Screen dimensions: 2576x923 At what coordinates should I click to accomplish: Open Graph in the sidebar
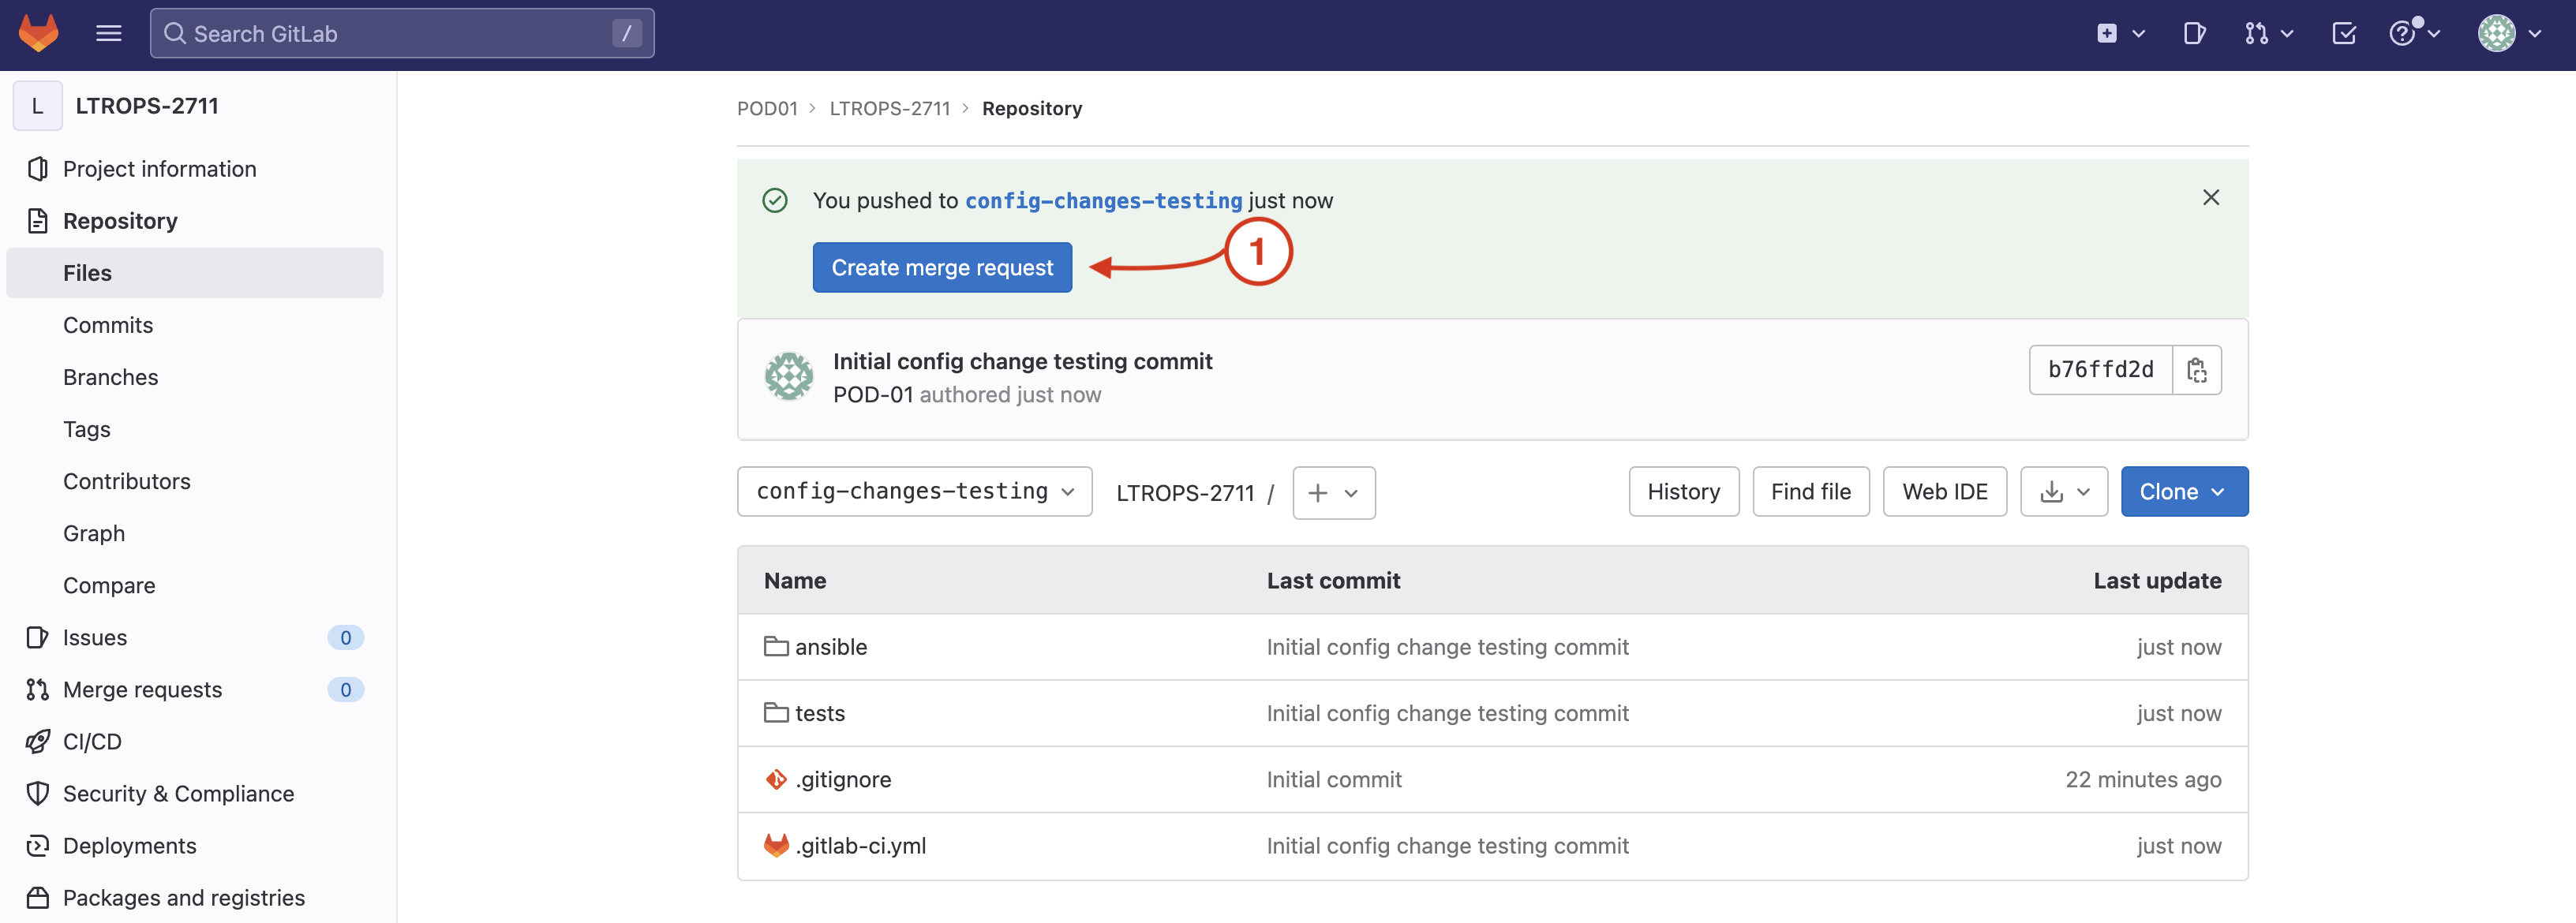tap(94, 533)
